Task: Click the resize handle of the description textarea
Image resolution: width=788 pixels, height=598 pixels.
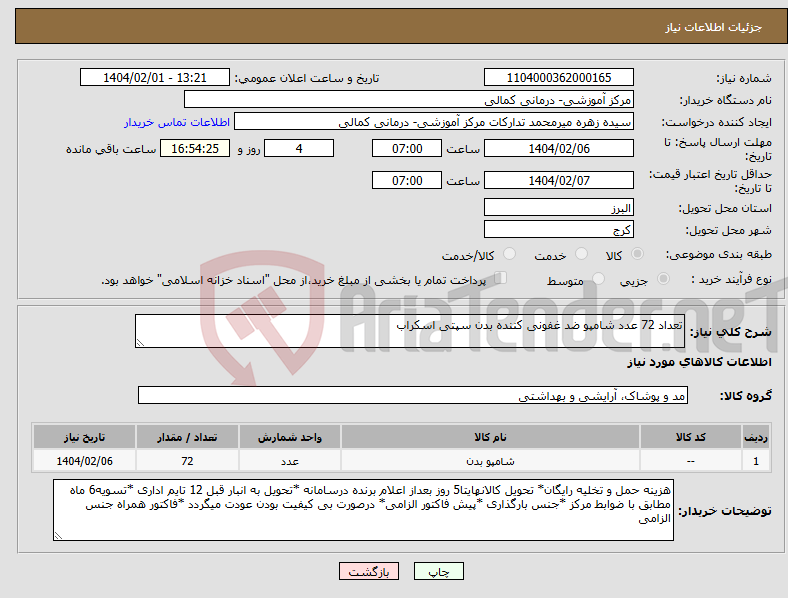Action: pyautogui.click(x=140, y=343)
